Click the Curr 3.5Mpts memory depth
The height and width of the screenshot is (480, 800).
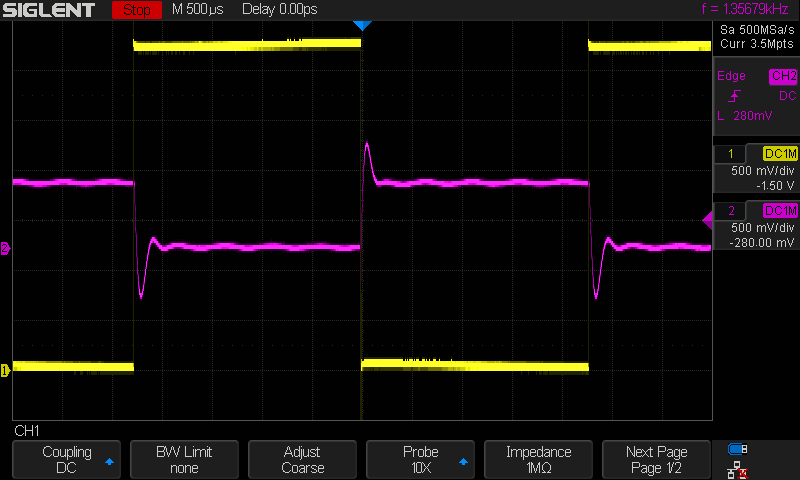757,44
